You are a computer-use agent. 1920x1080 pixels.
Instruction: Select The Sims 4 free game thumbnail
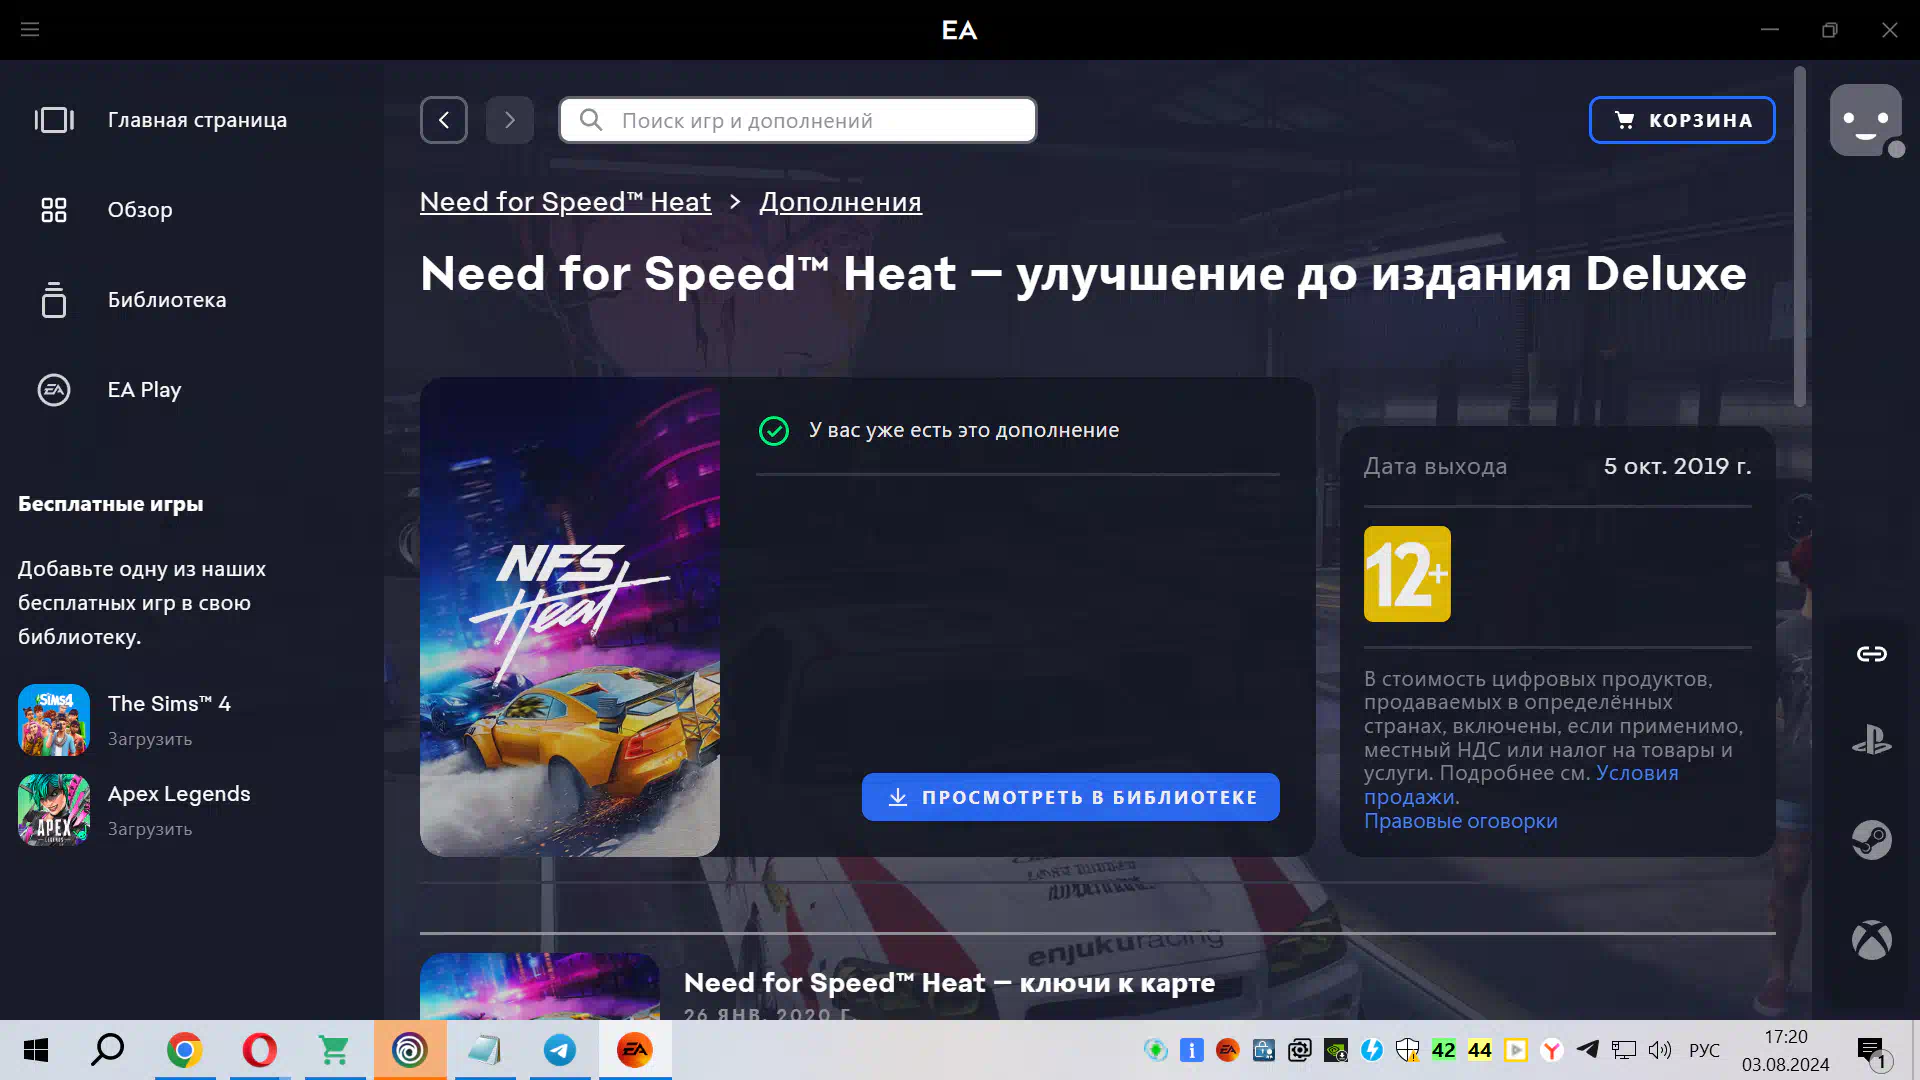point(54,720)
